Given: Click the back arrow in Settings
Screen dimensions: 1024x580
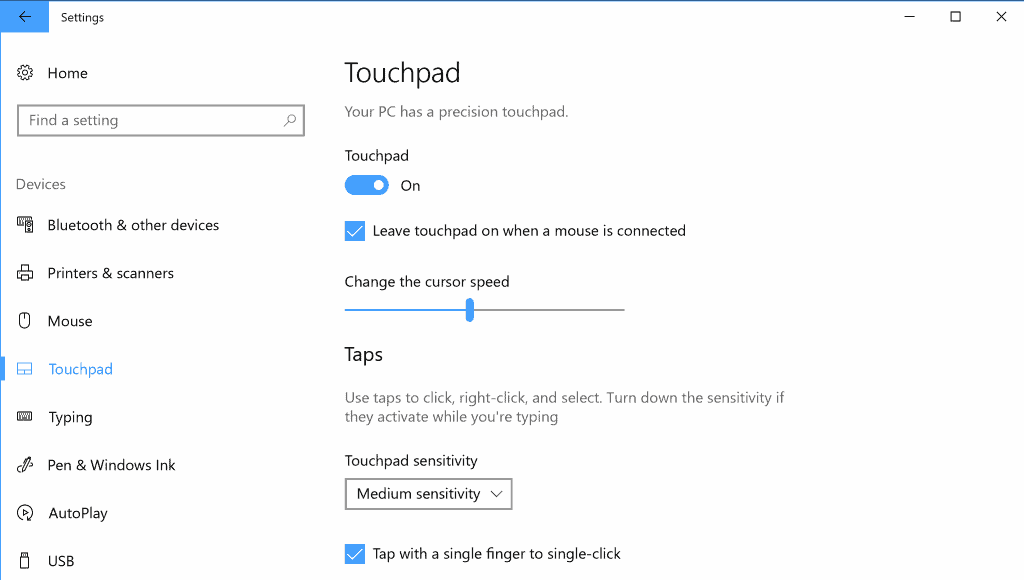Looking at the screenshot, I should click(25, 17).
